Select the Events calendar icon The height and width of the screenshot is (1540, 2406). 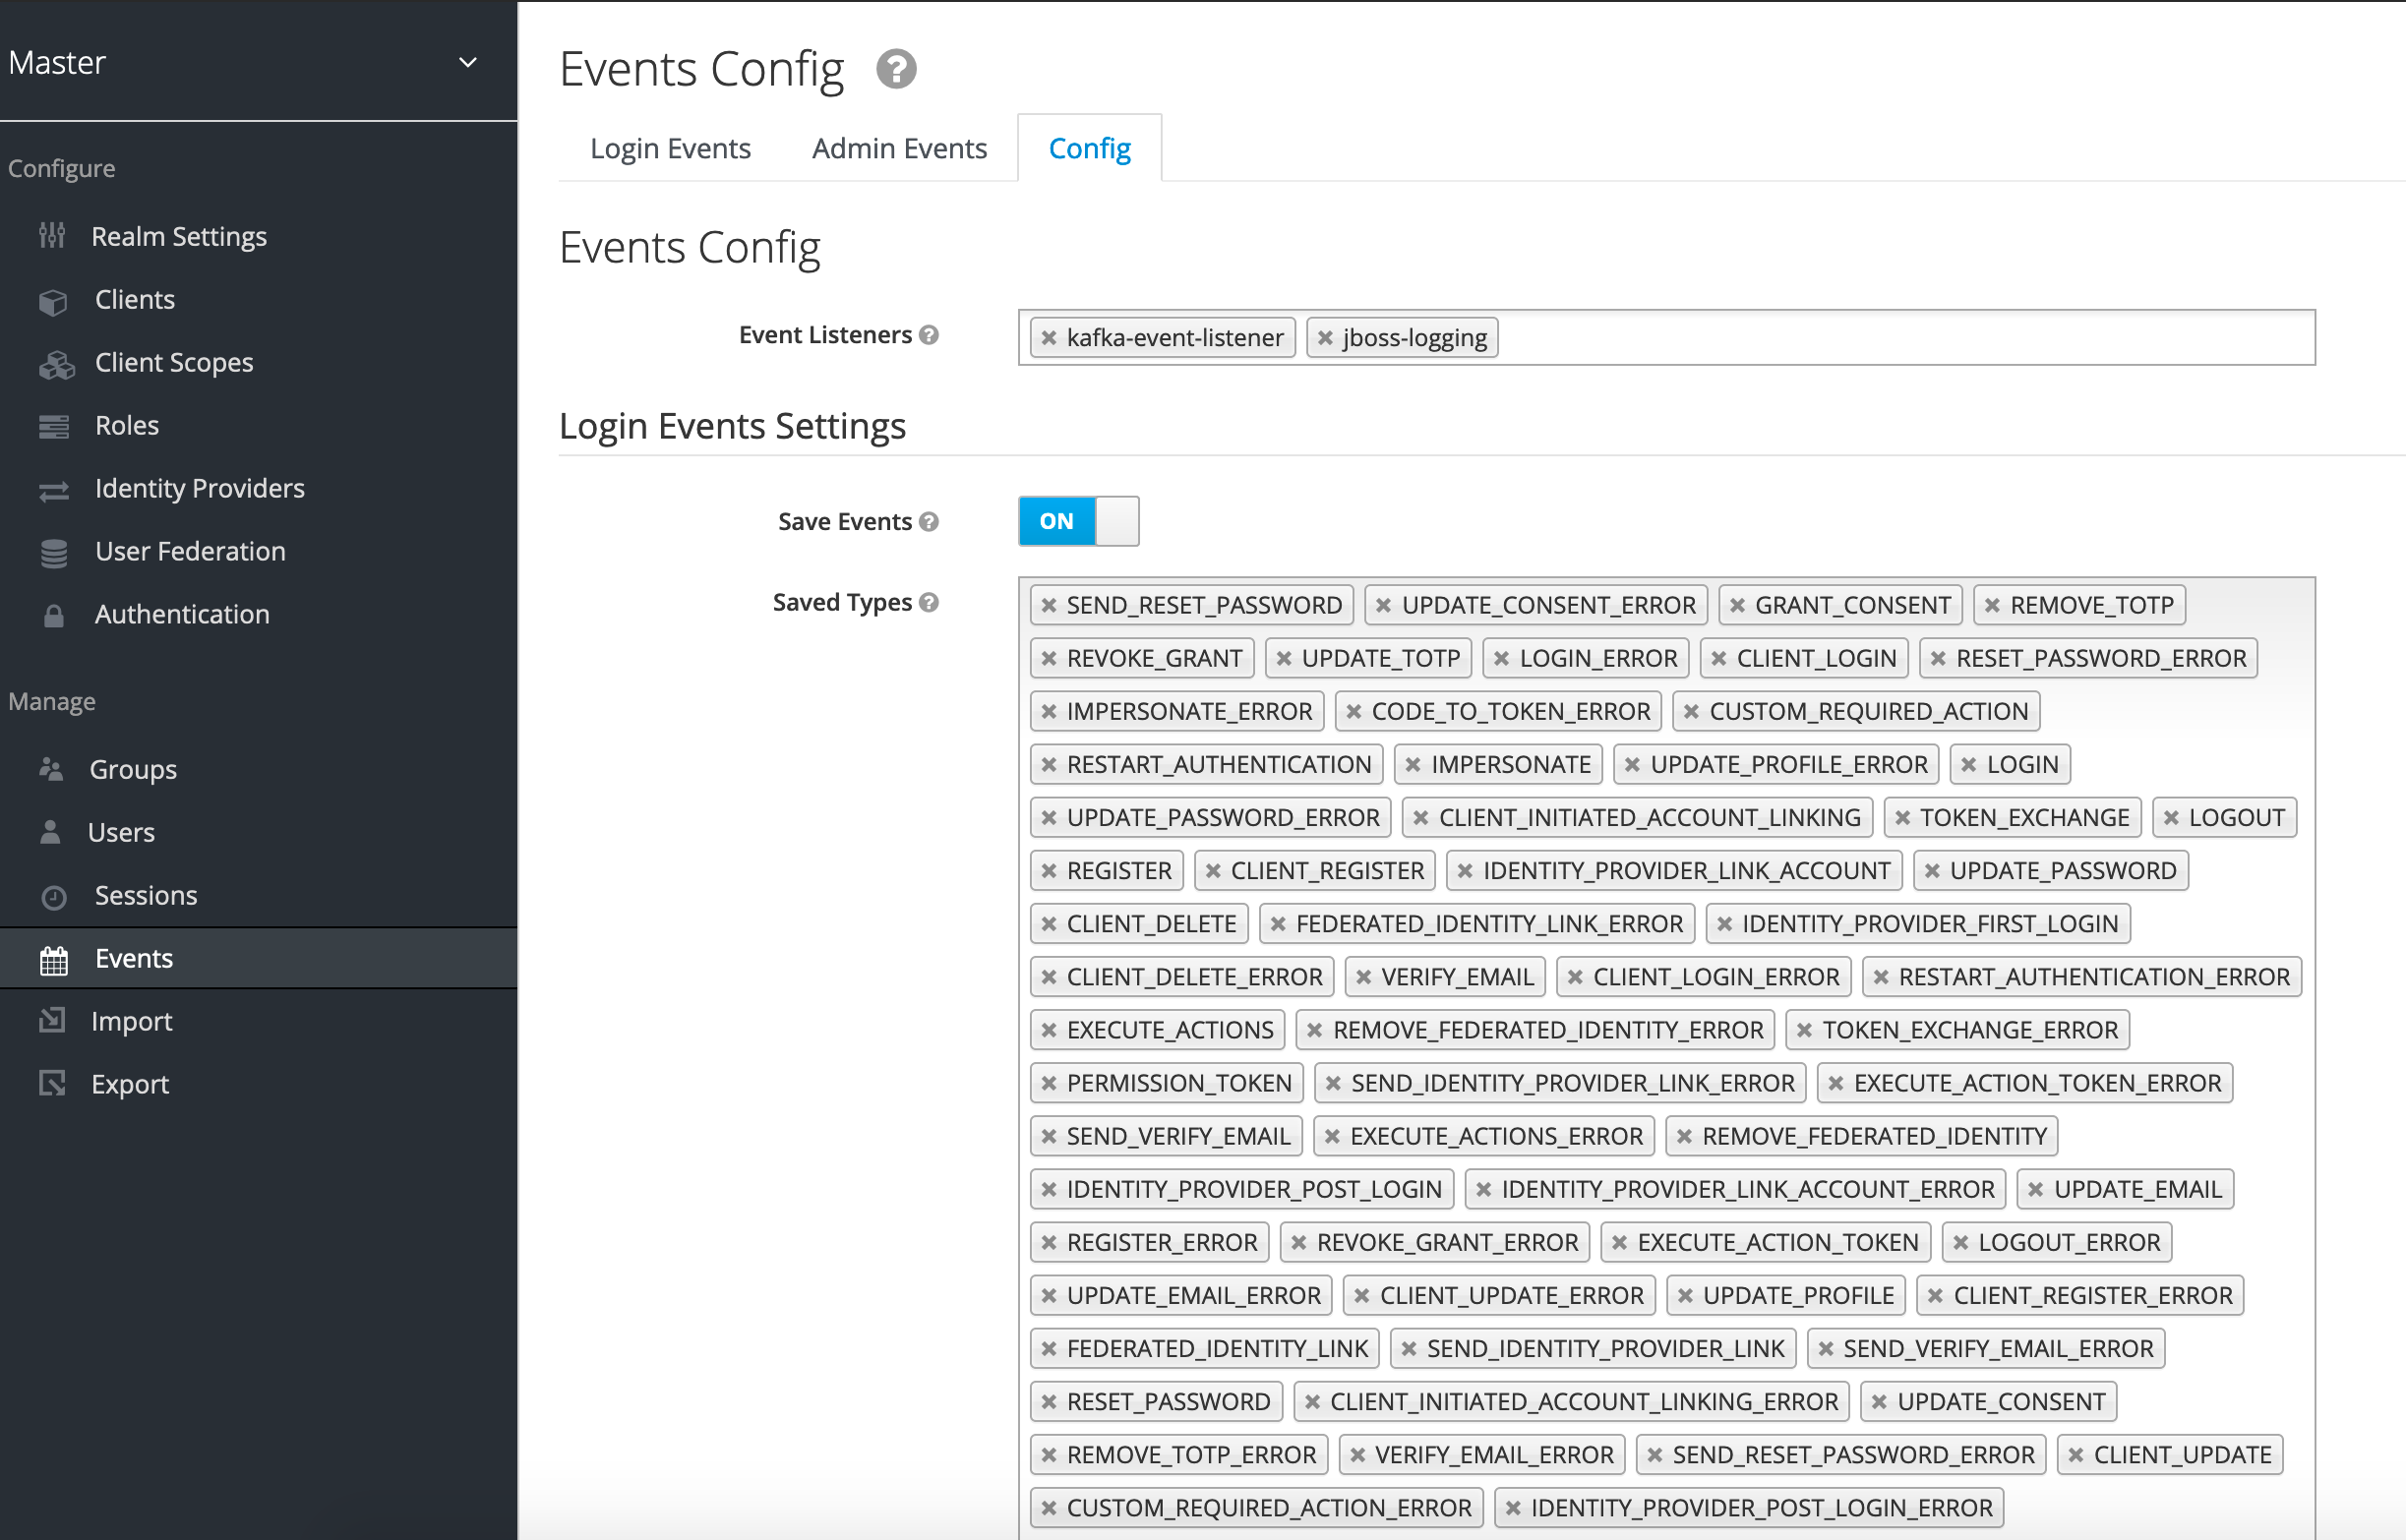click(x=52, y=958)
